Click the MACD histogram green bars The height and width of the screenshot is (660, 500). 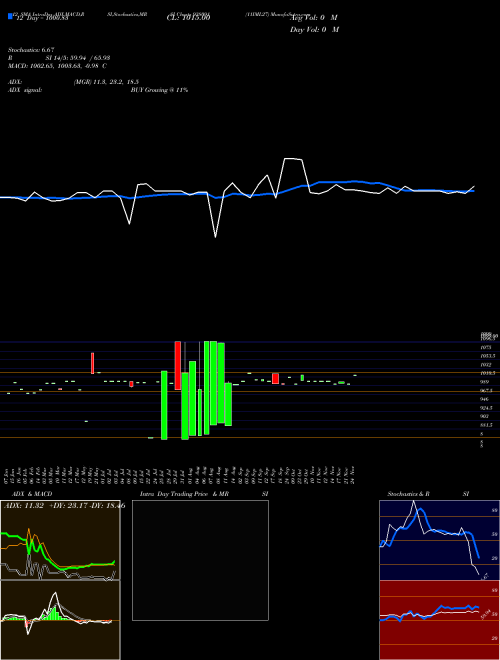53,614
